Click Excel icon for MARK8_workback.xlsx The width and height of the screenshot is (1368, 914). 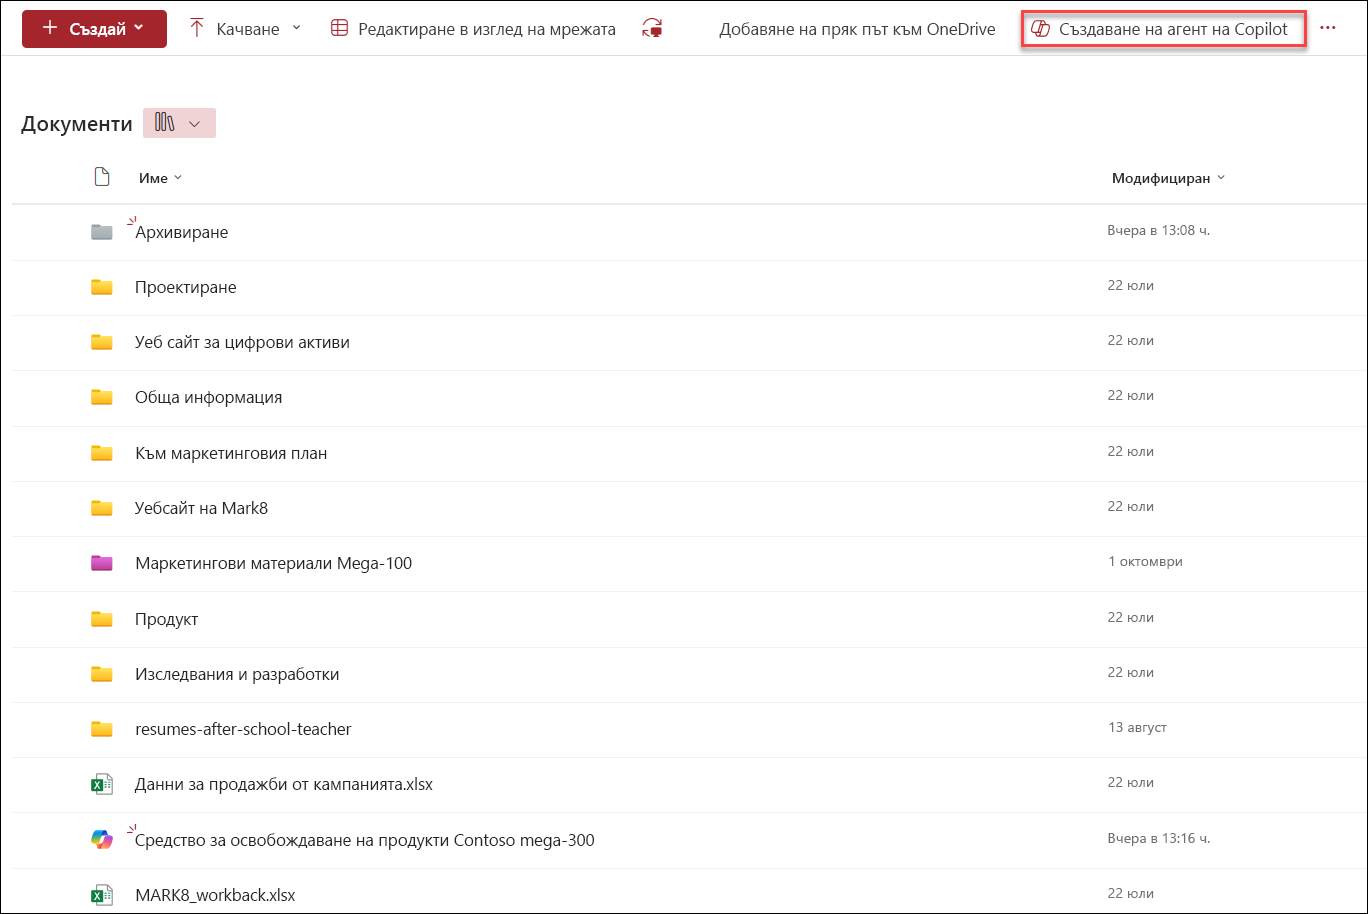[101, 895]
